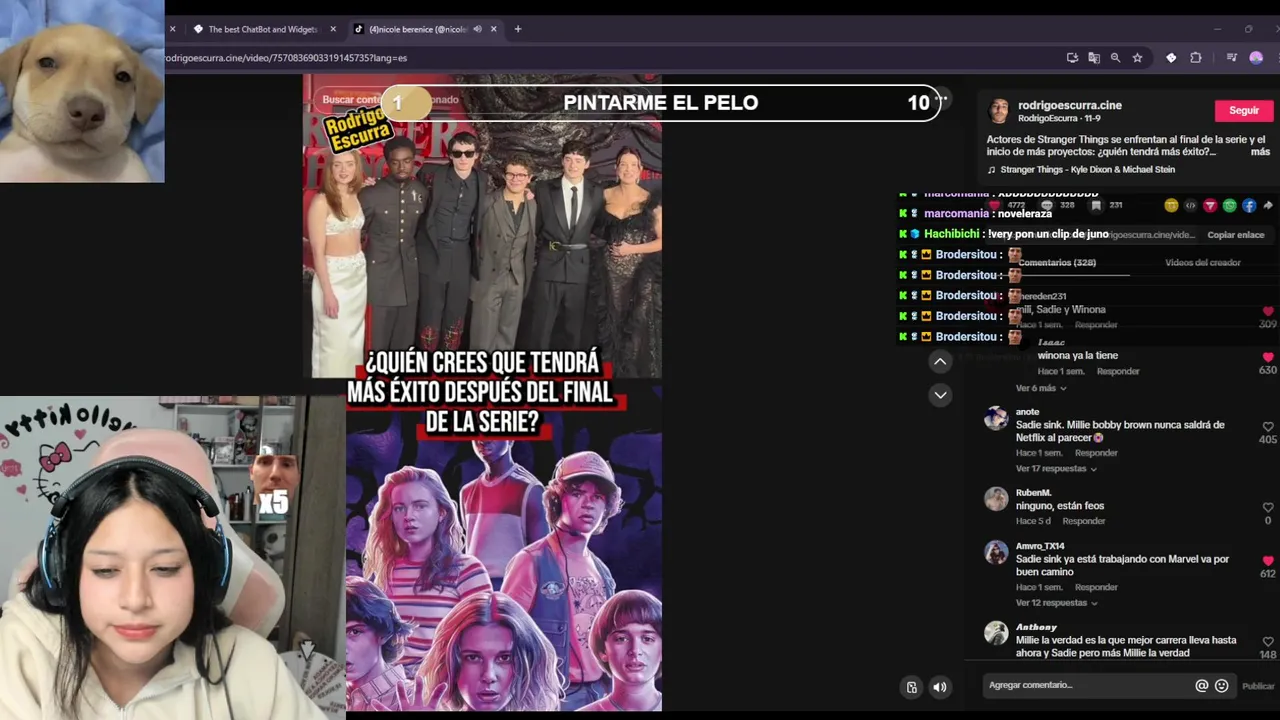The width and height of the screenshot is (1280, 720).
Task: Open anote's commenter avatar
Action: [x=996, y=418]
